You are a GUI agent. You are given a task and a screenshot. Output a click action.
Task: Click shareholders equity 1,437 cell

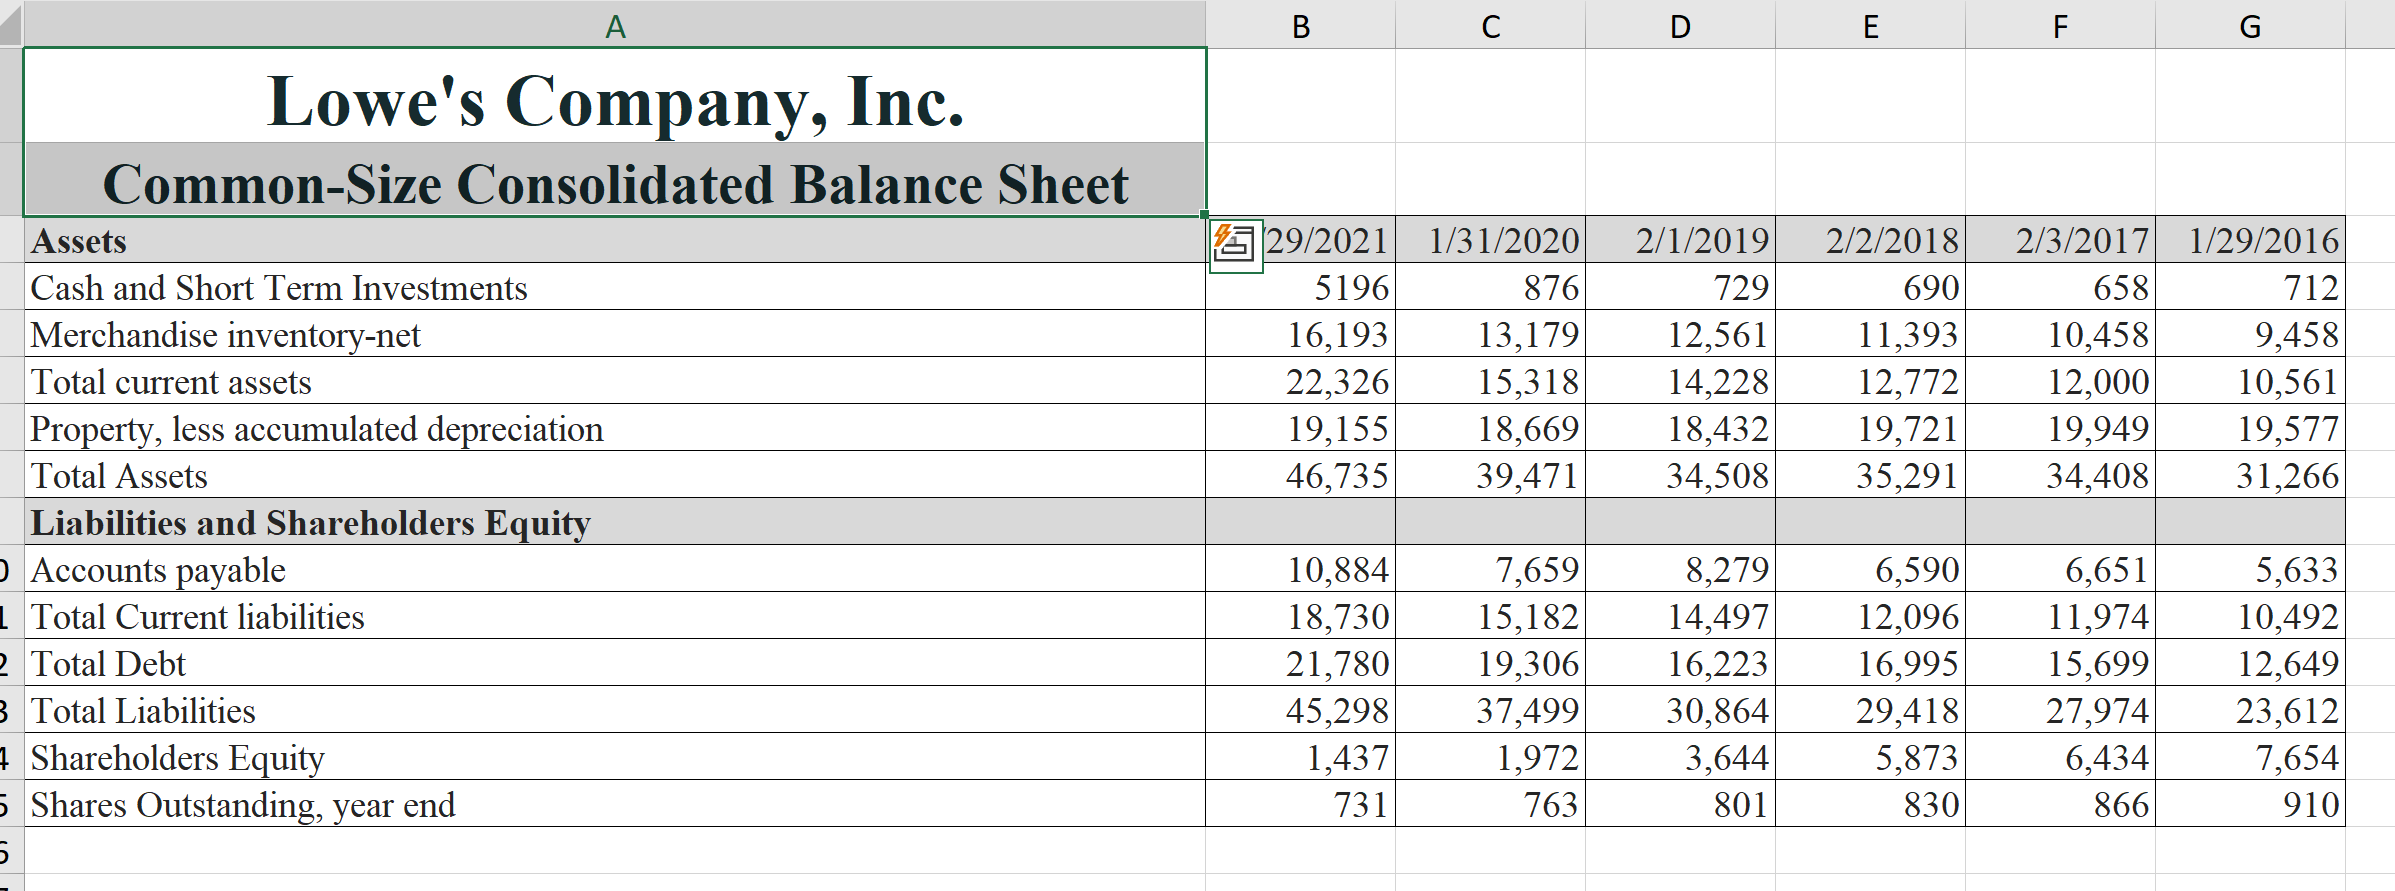pos(1301,757)
